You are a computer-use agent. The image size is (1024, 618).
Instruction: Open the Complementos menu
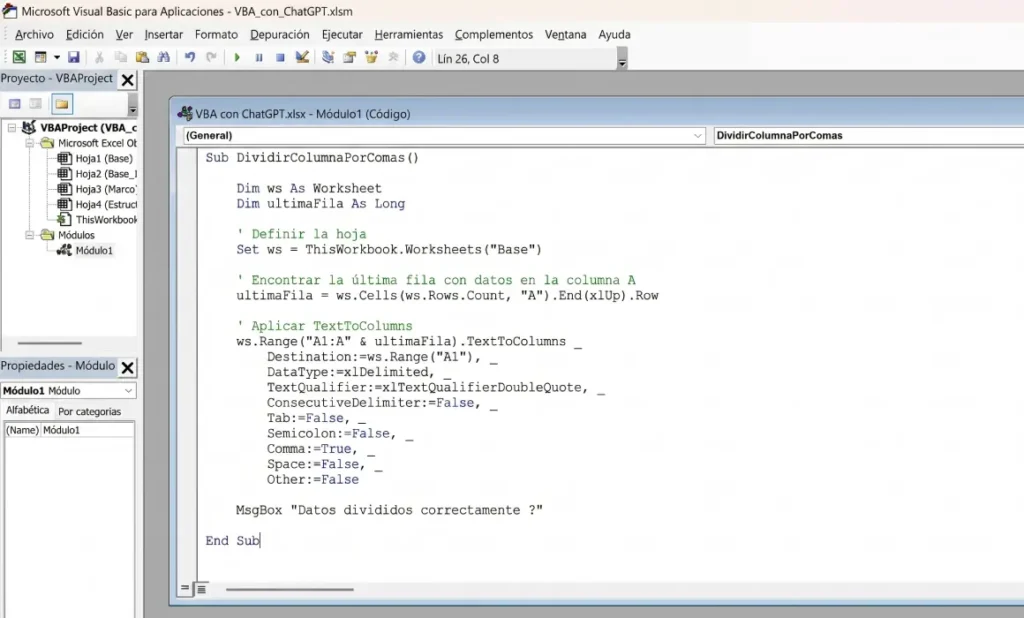494,35
